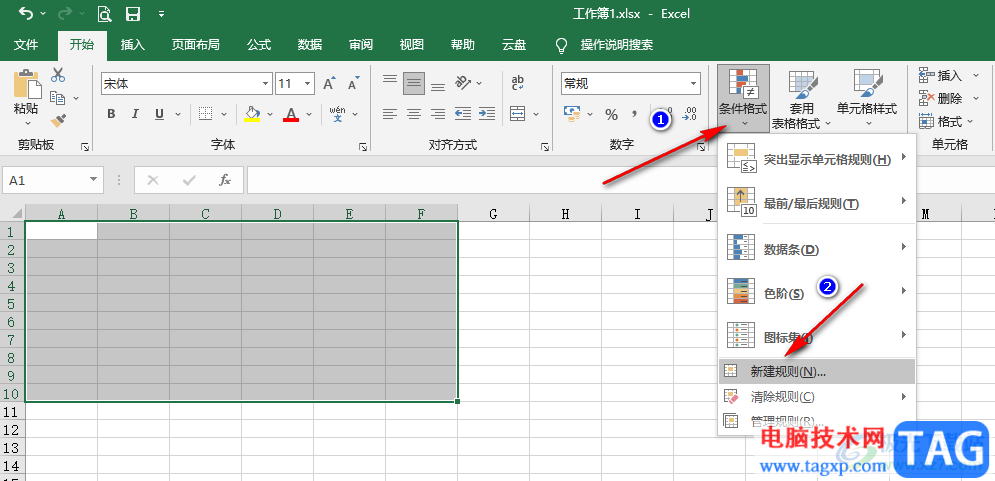Center text horizontally
Viewport: 995px width, 481px height.
coord(414,114)
